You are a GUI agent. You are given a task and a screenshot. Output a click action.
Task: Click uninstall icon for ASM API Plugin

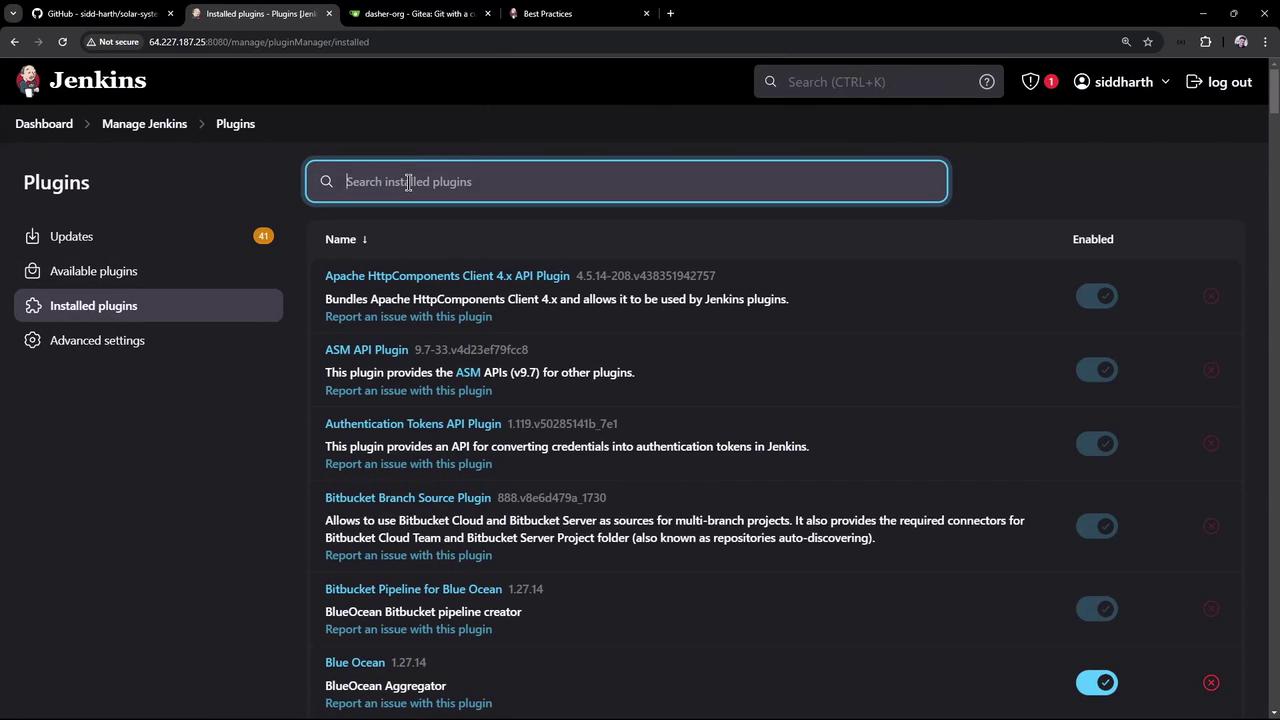(1211, 370)
